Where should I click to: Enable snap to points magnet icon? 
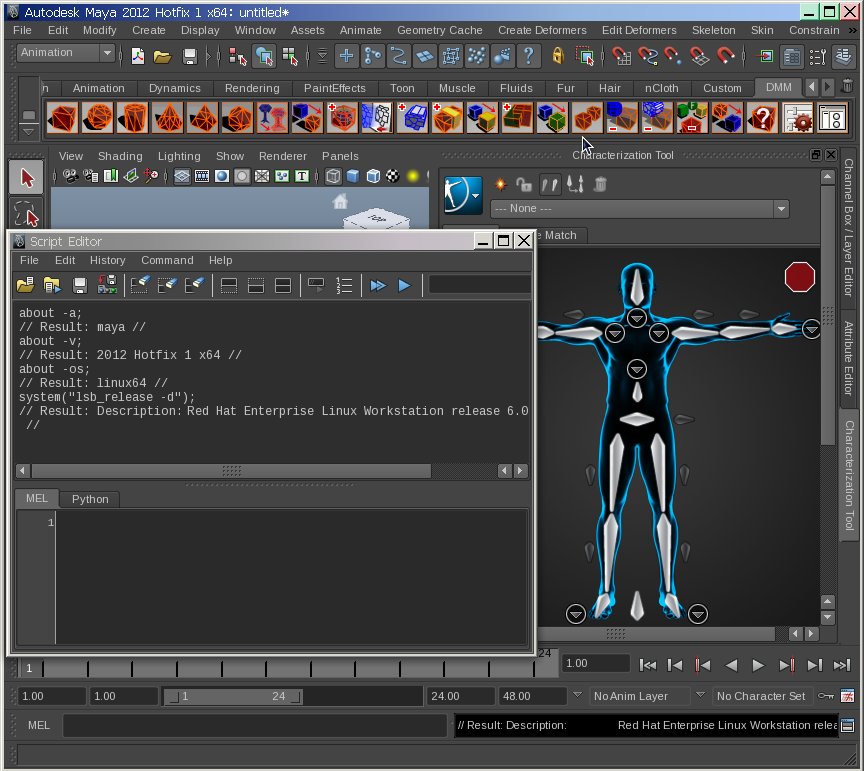click(672, 56)
